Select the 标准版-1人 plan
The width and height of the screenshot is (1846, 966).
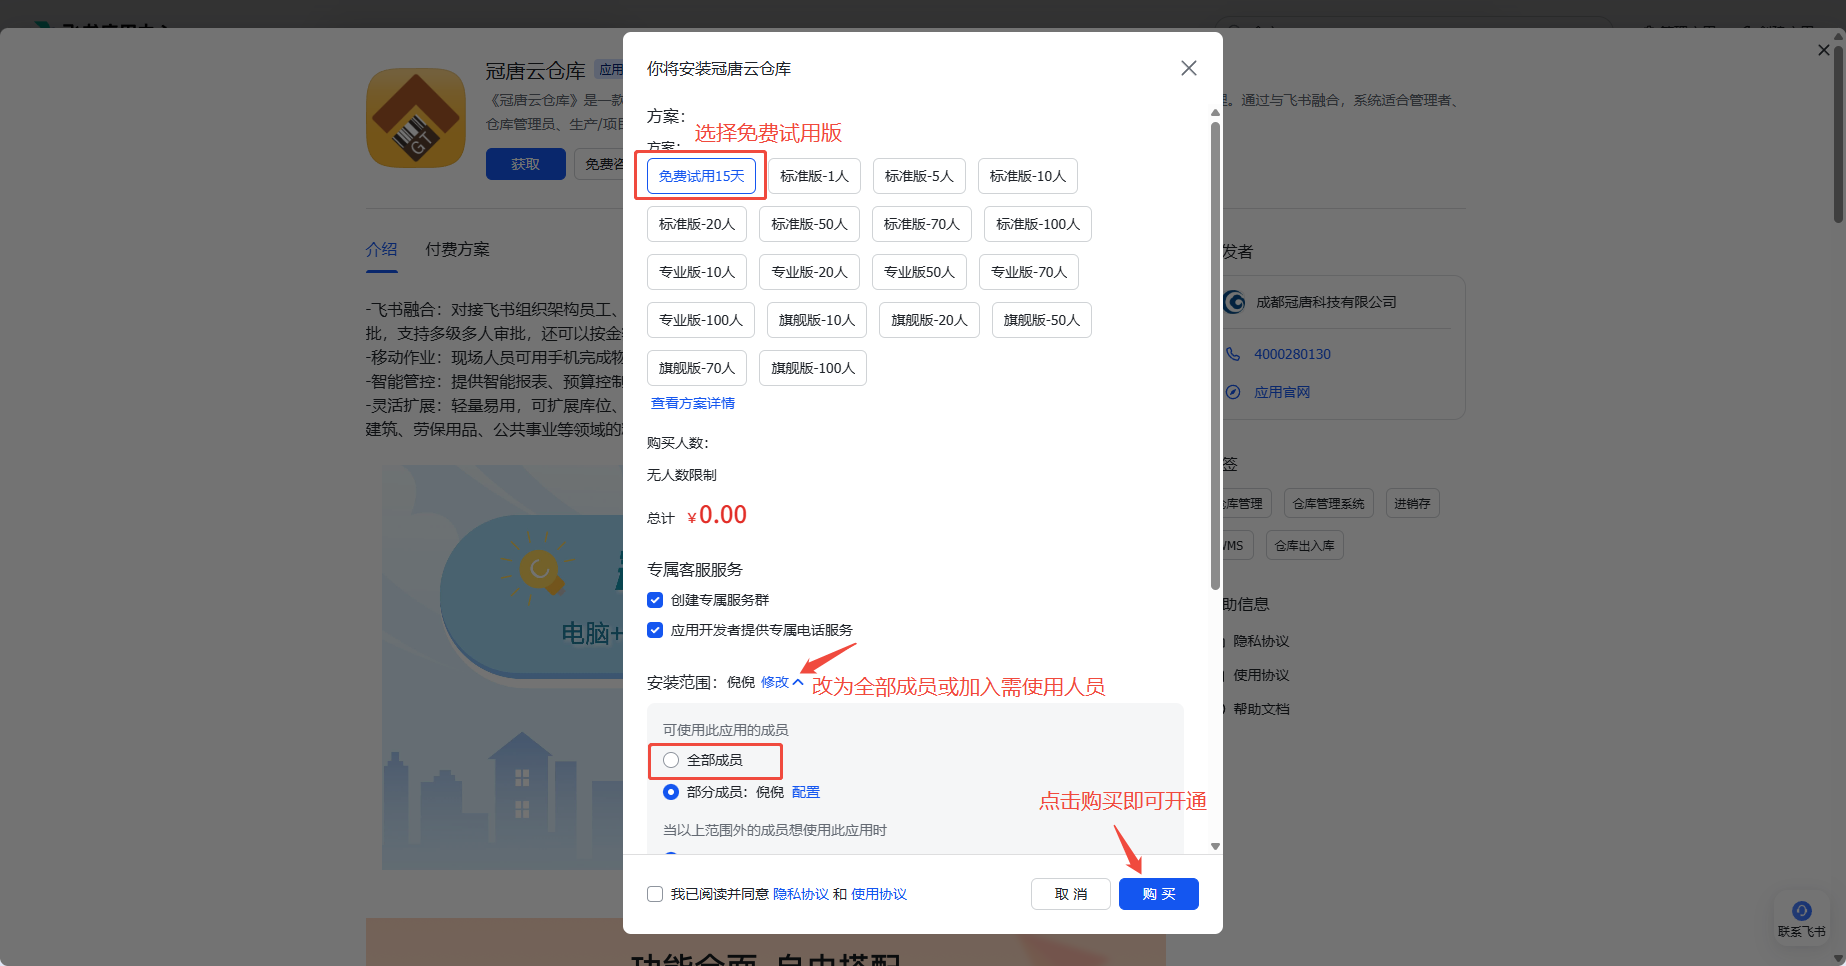[814, 176]
